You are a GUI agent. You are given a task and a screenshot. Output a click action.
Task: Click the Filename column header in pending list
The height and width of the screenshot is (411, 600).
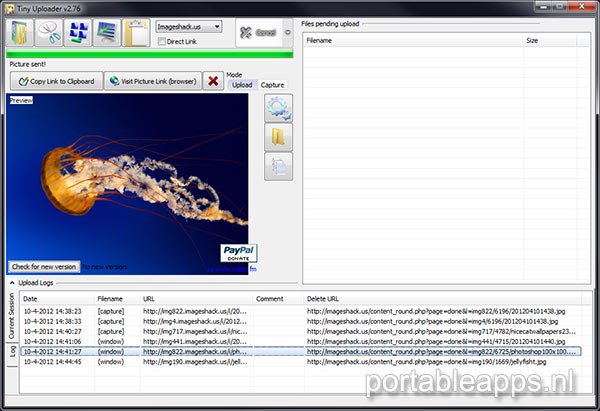pyautogui.click(x=413, y=40)
